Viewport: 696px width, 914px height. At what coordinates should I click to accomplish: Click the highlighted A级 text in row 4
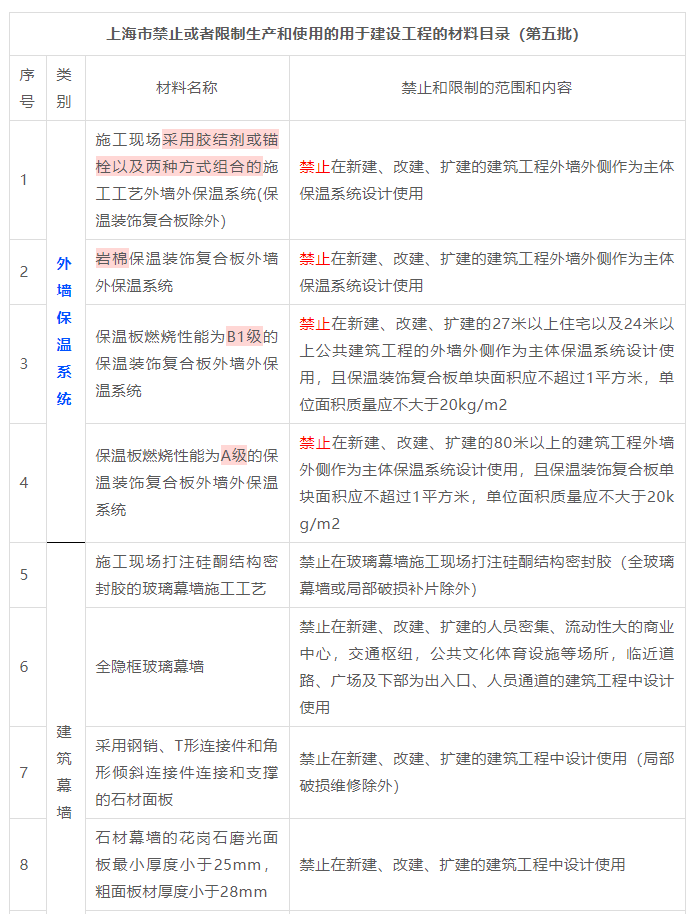(233, 455)
